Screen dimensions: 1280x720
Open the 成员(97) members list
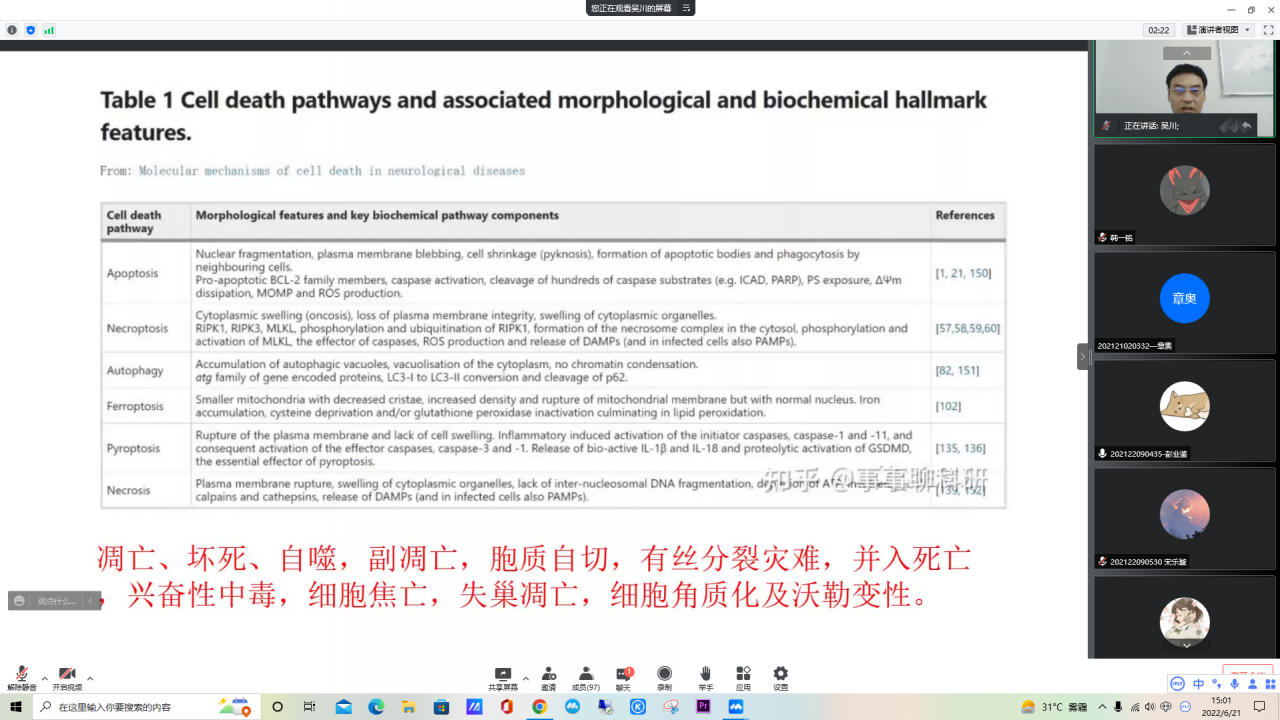(x=586, y=673)
